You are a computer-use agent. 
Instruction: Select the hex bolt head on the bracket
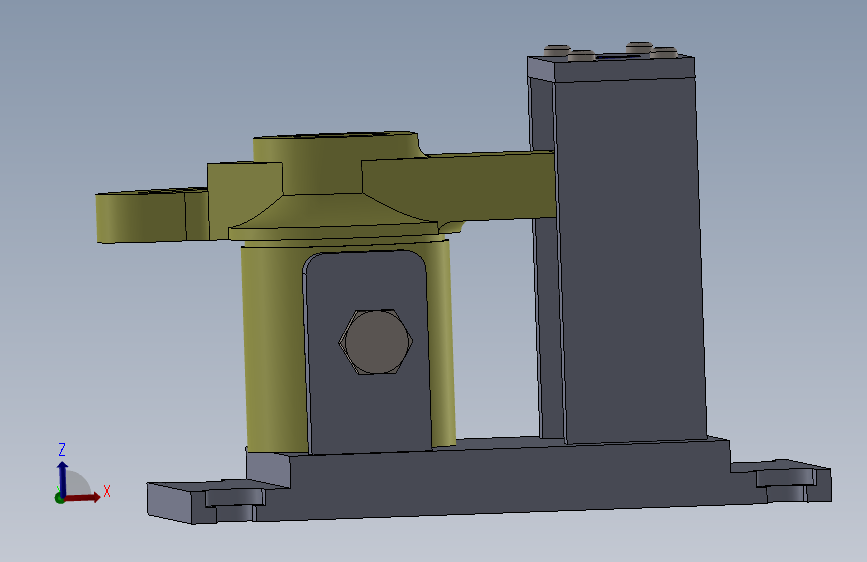coord(376,342)
